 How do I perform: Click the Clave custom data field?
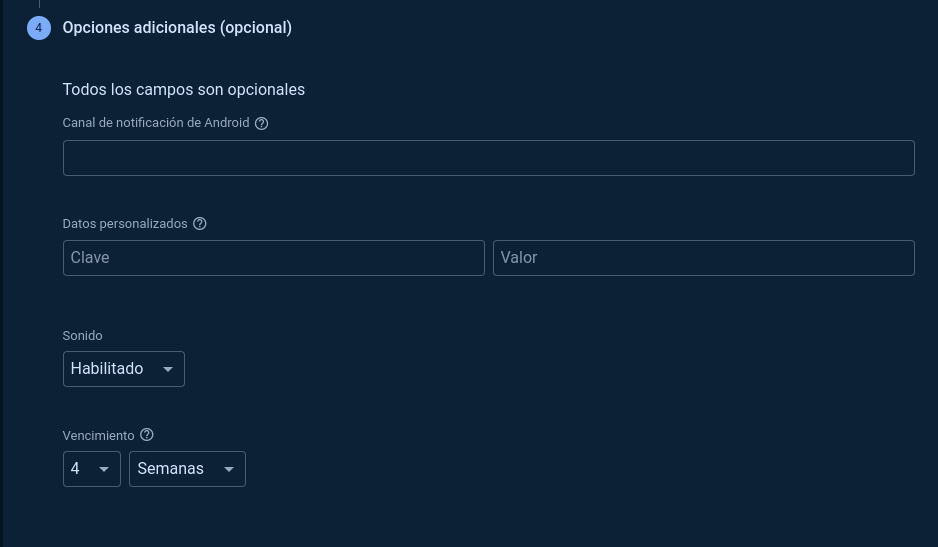tap(273, 258)
